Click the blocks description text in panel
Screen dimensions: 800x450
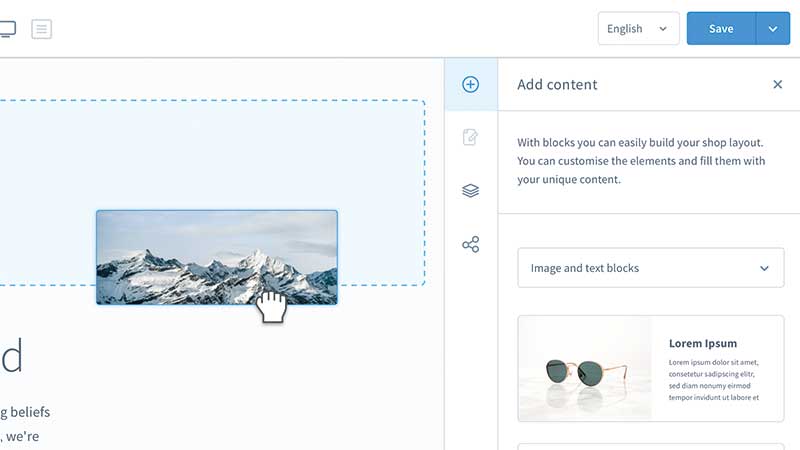pyautogui.click(x=641, y=161)
